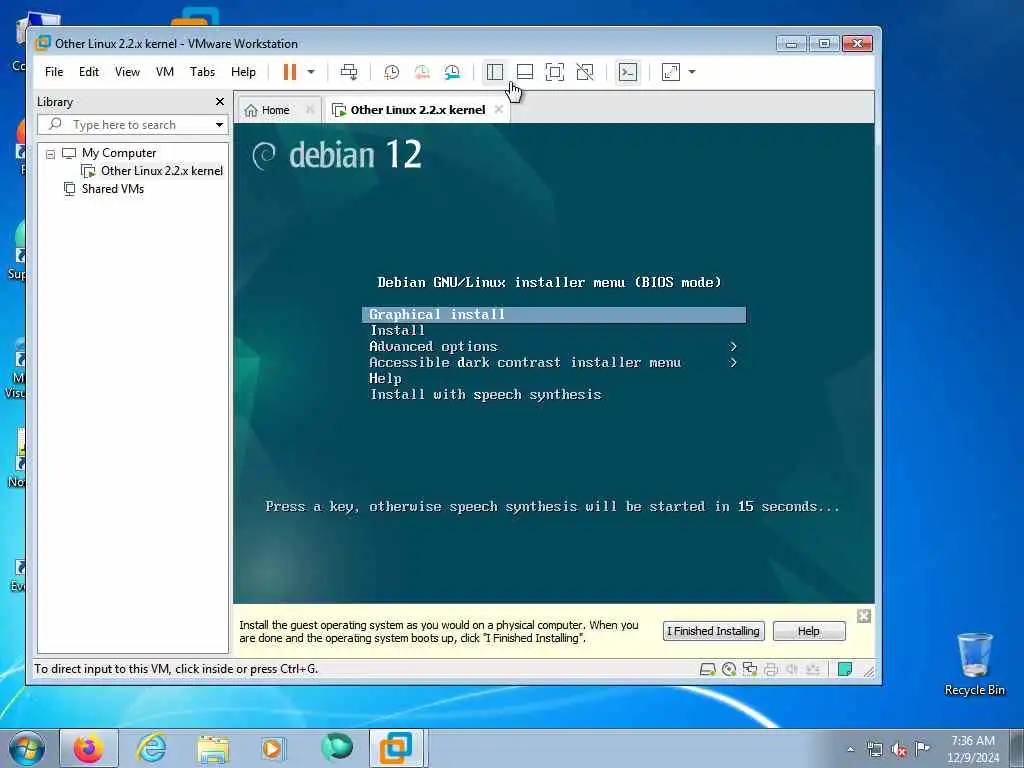Collapse the My Computer tree node
The height and width of the screenshot is (768, 1024).
point(50,154)
